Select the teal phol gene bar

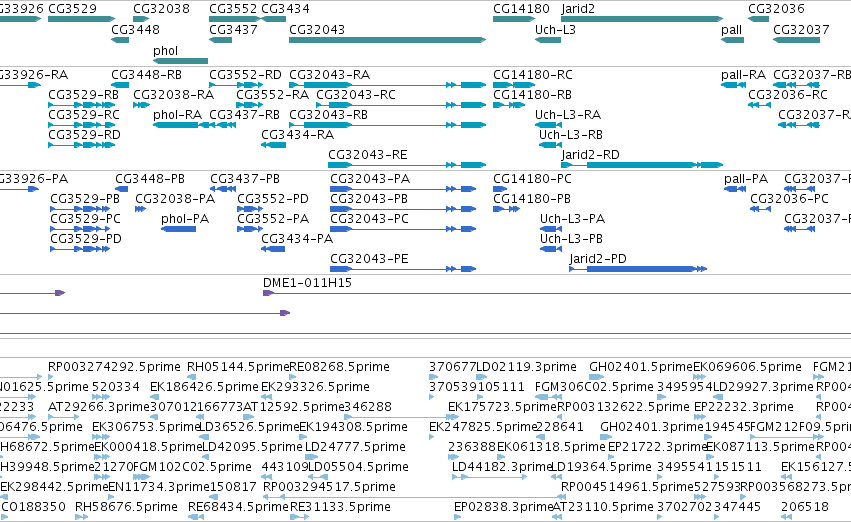coord(181,61)
